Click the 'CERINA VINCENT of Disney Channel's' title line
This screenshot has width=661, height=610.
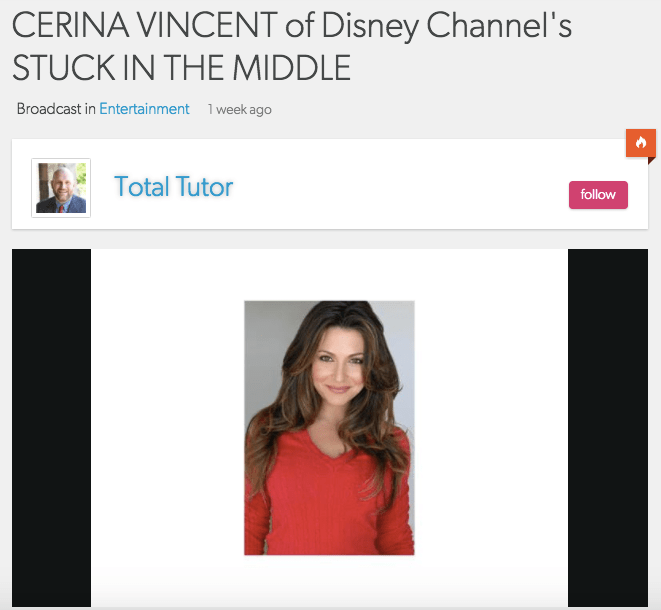(292, 26)
